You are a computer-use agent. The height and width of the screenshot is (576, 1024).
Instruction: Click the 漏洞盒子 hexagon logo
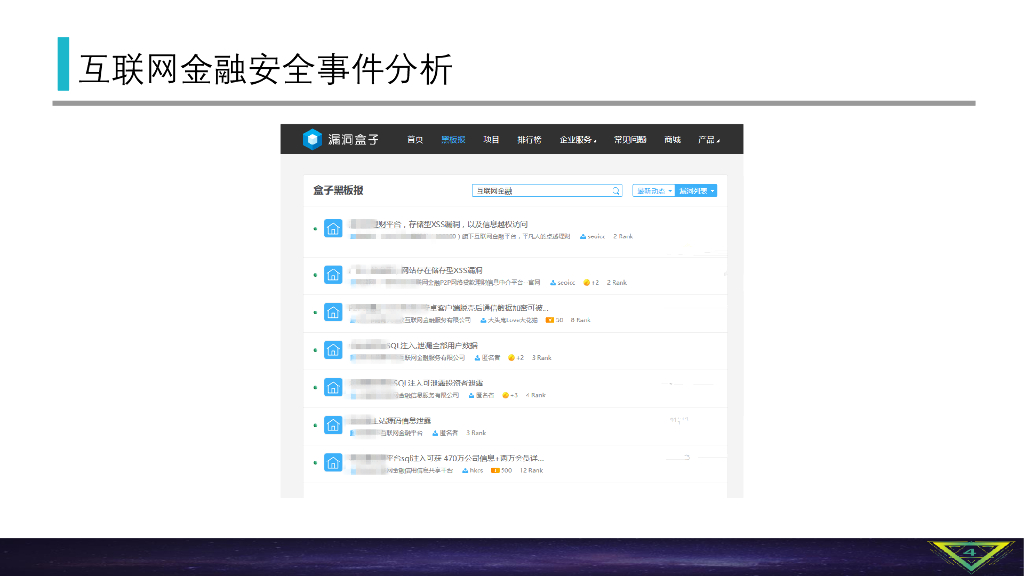click(x=312, y=139)
